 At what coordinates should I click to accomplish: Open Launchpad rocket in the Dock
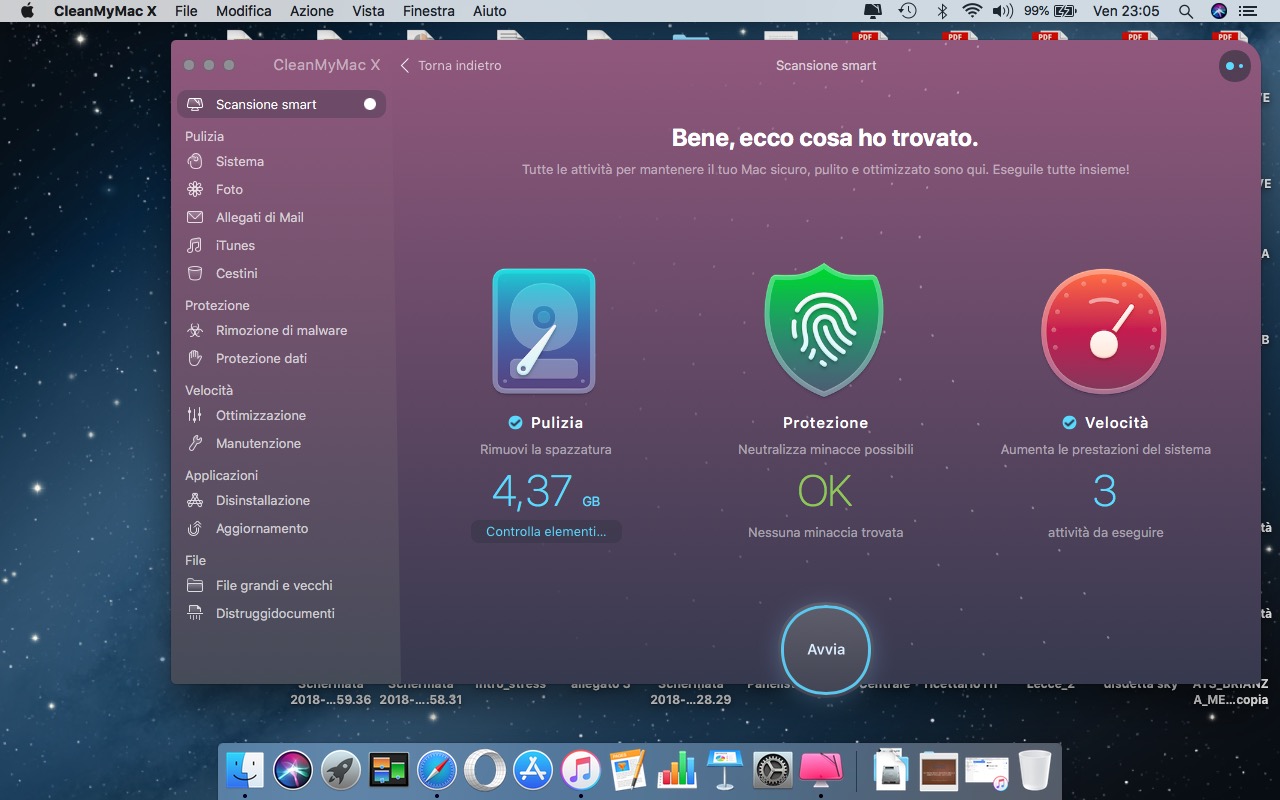point(341,770)
